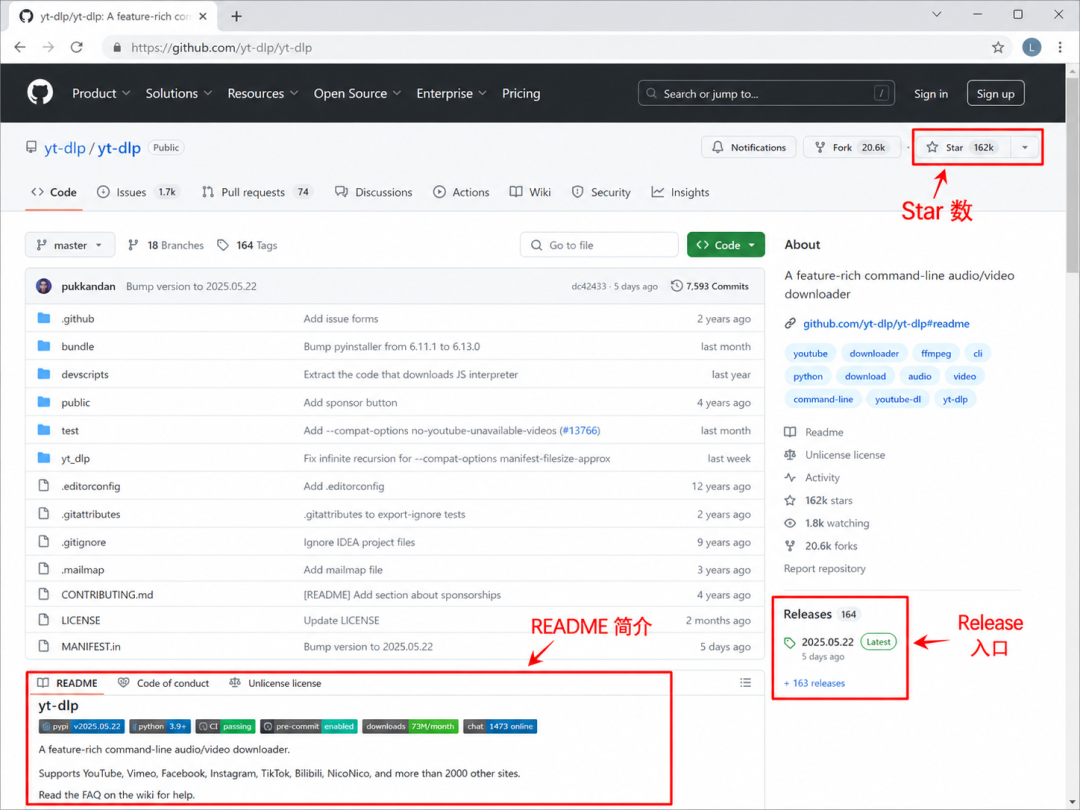This screenshot has width=1080, height=810.
Task: Open browser tab search chevron
Action: tap(937, 14)
